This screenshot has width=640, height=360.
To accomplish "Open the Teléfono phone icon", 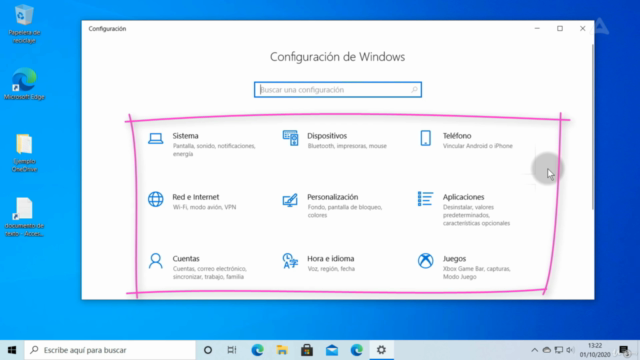I will click(x=425, y=138).
